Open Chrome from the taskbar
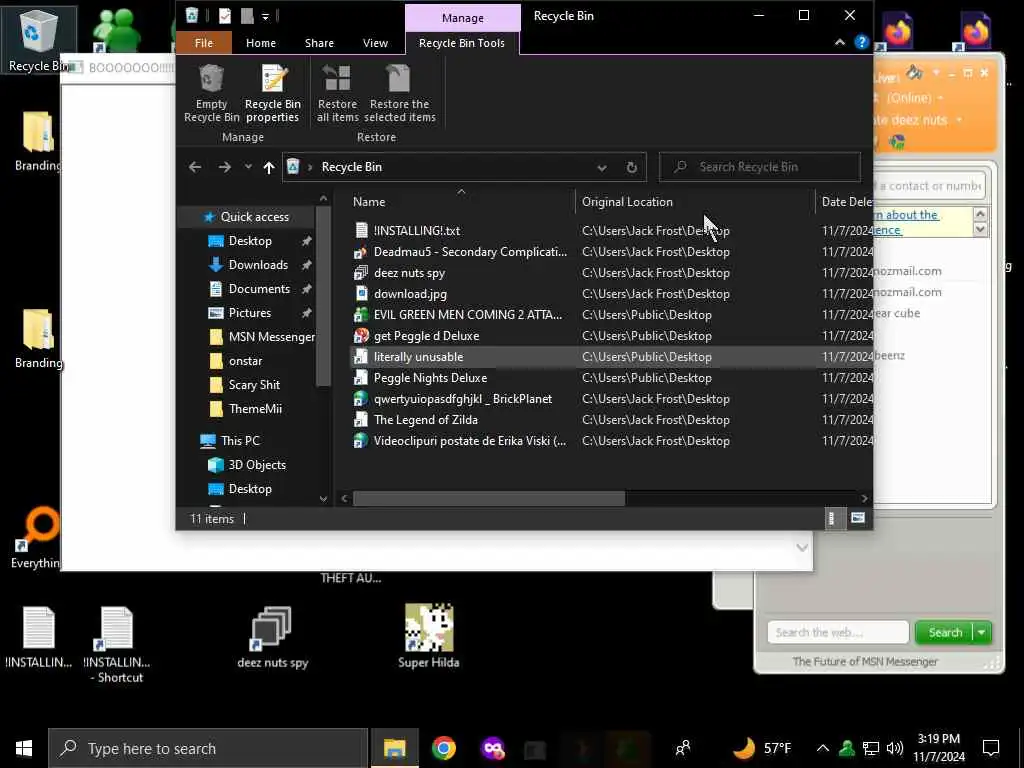 [443, 748]
